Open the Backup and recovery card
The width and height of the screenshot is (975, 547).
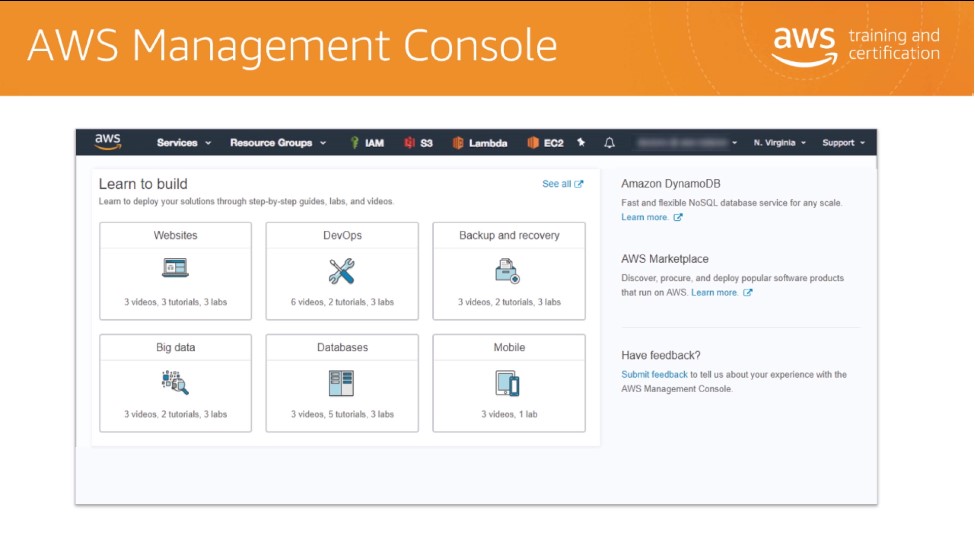(x=509, y=271)
